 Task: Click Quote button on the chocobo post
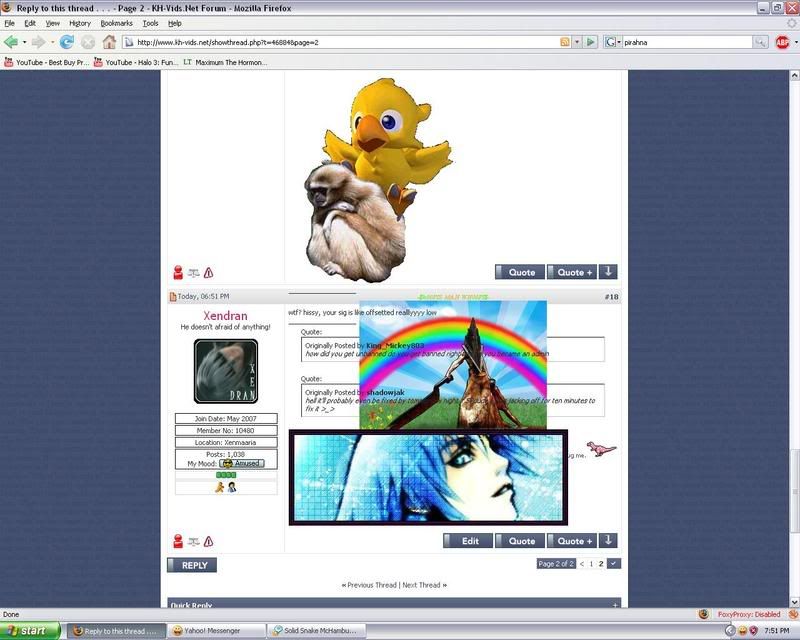pyautogui.click(x=520, y=272)
